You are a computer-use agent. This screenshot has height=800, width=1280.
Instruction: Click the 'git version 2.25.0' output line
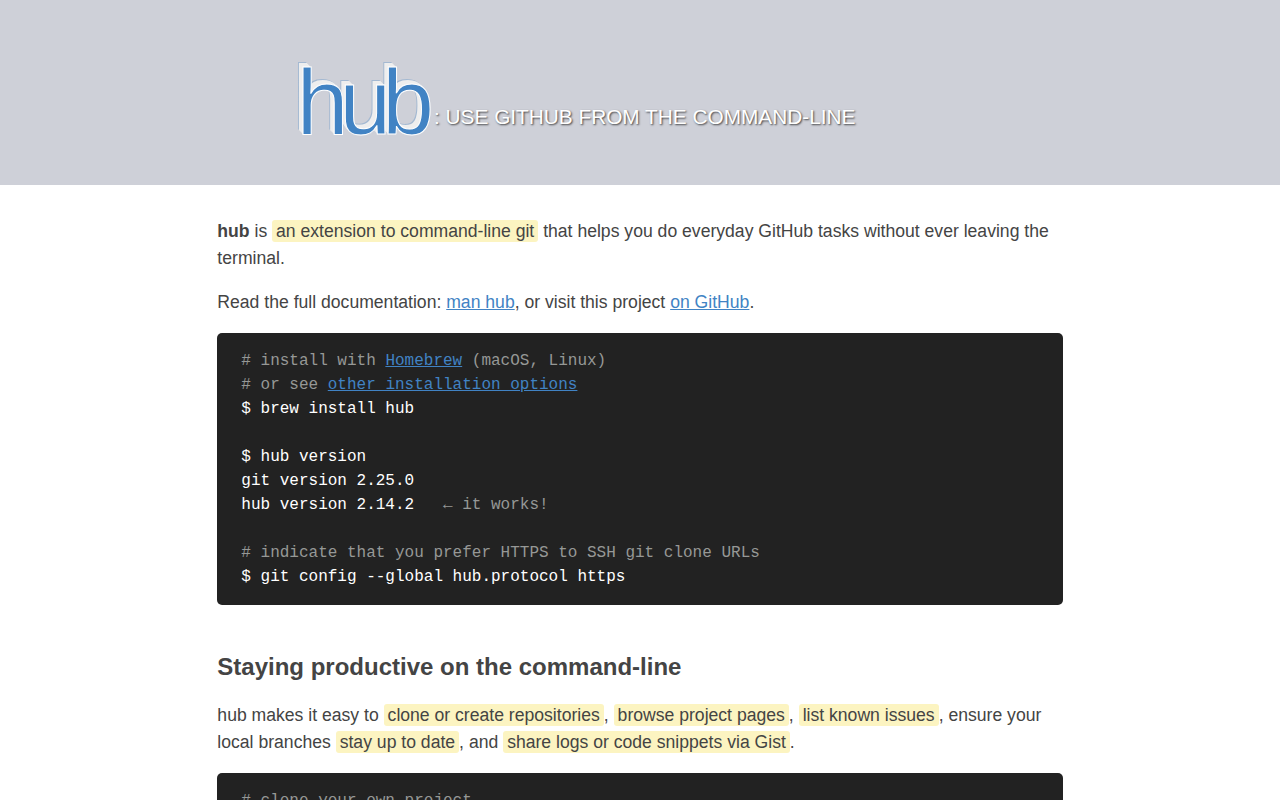[327, 480]
